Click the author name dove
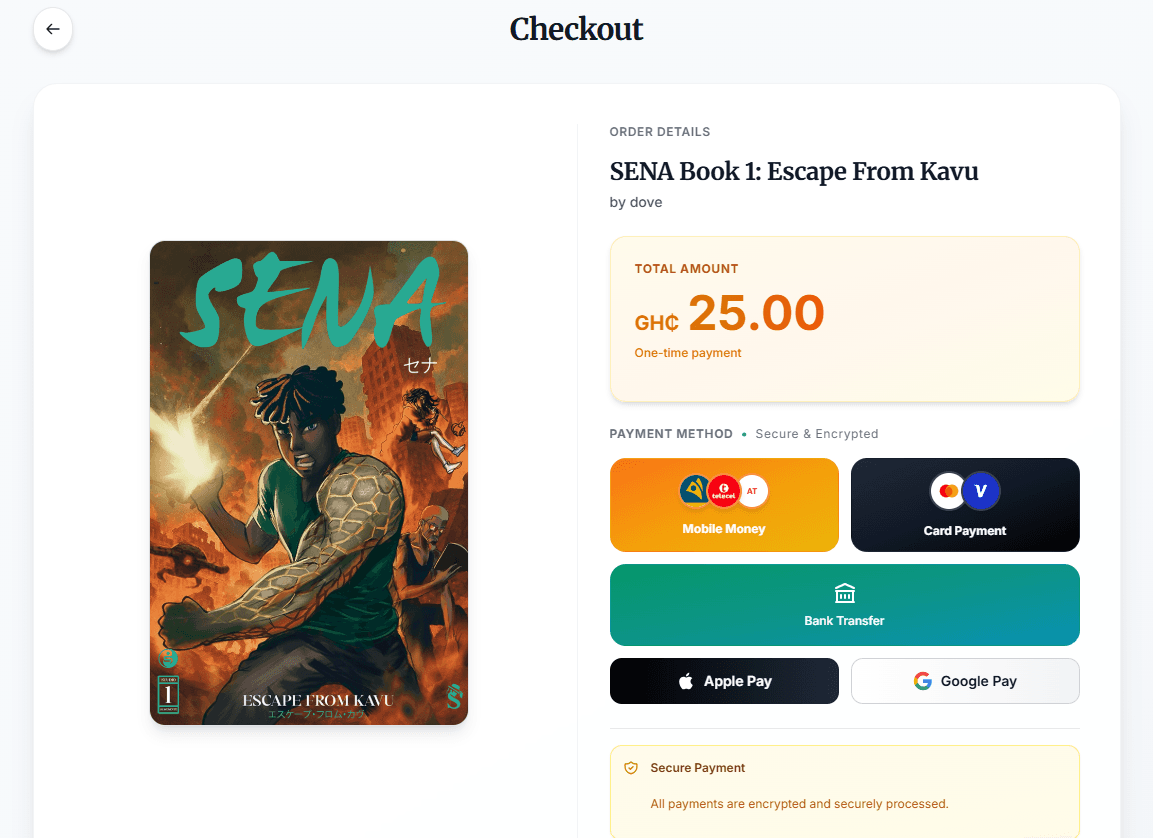The width and height of the screenshot is (1153, 838). pyautogui.click(x=646, y=202)
